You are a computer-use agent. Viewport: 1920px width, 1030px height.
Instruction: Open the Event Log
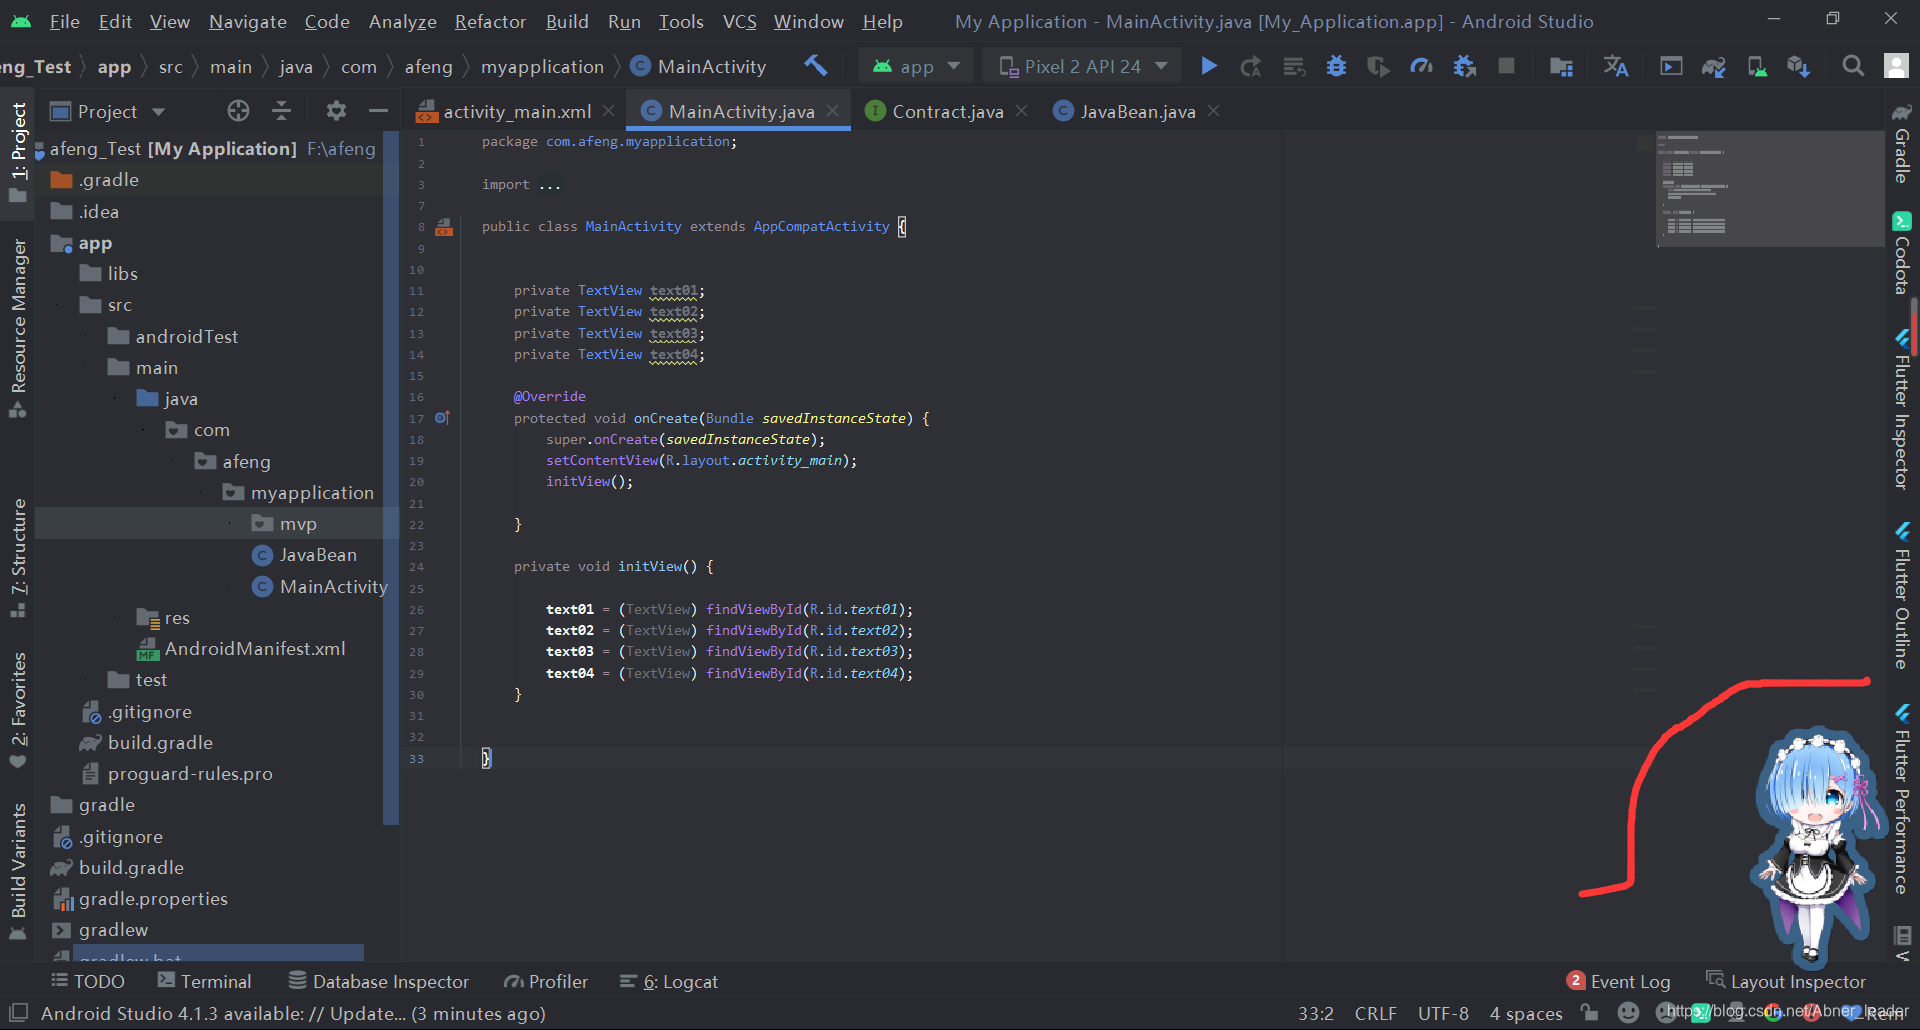tap(1619, 981)
